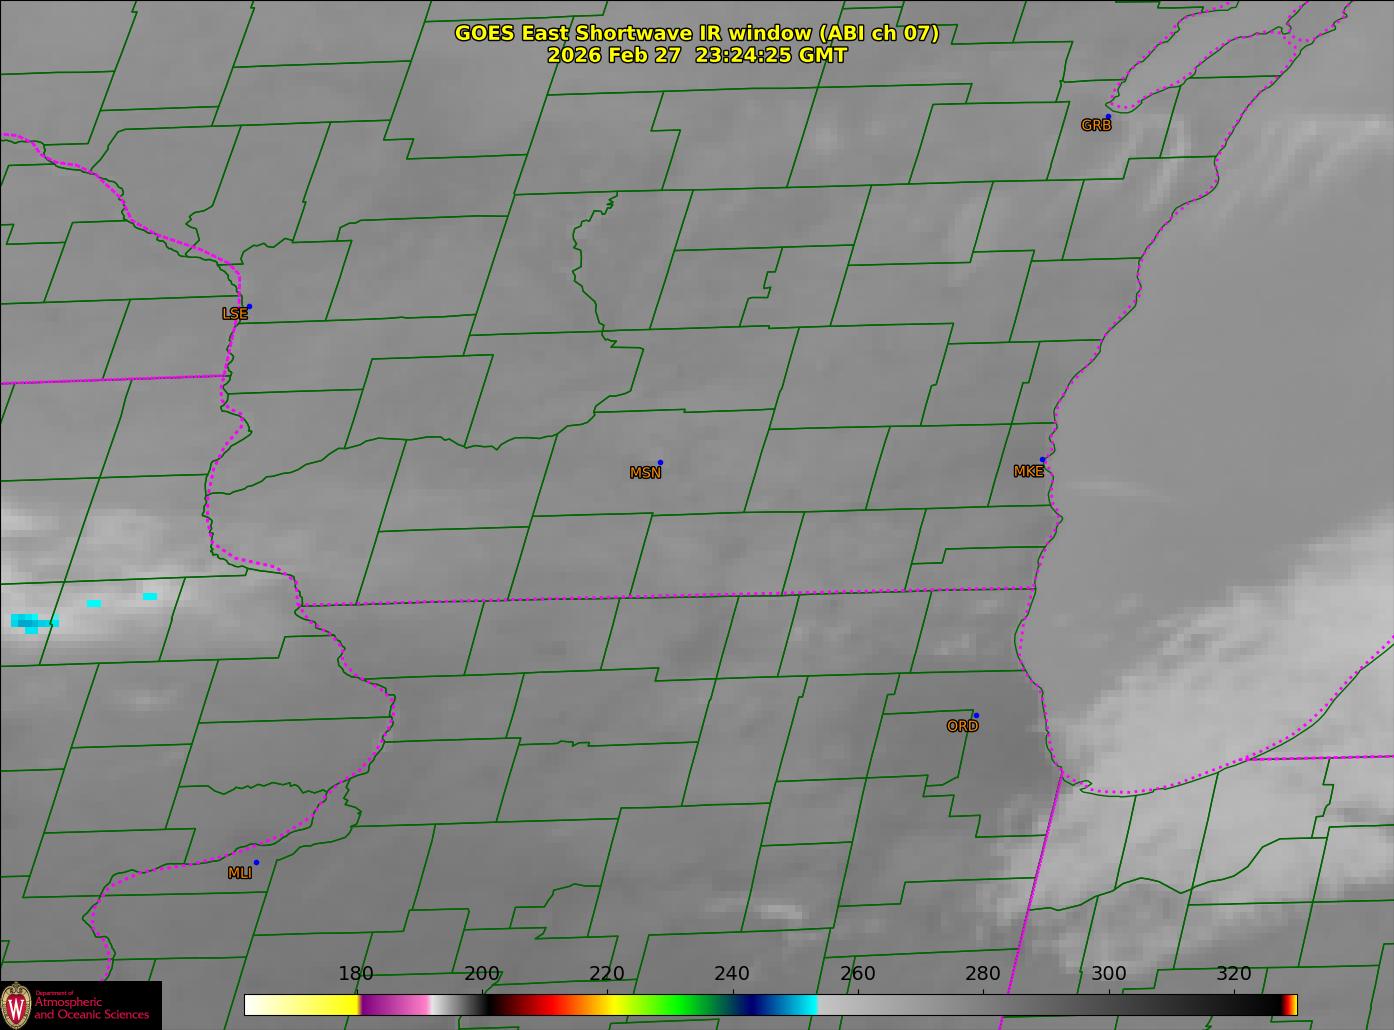Click the MKE station label
The height and width of the screenshot is (1030, 1394).
1028,472
